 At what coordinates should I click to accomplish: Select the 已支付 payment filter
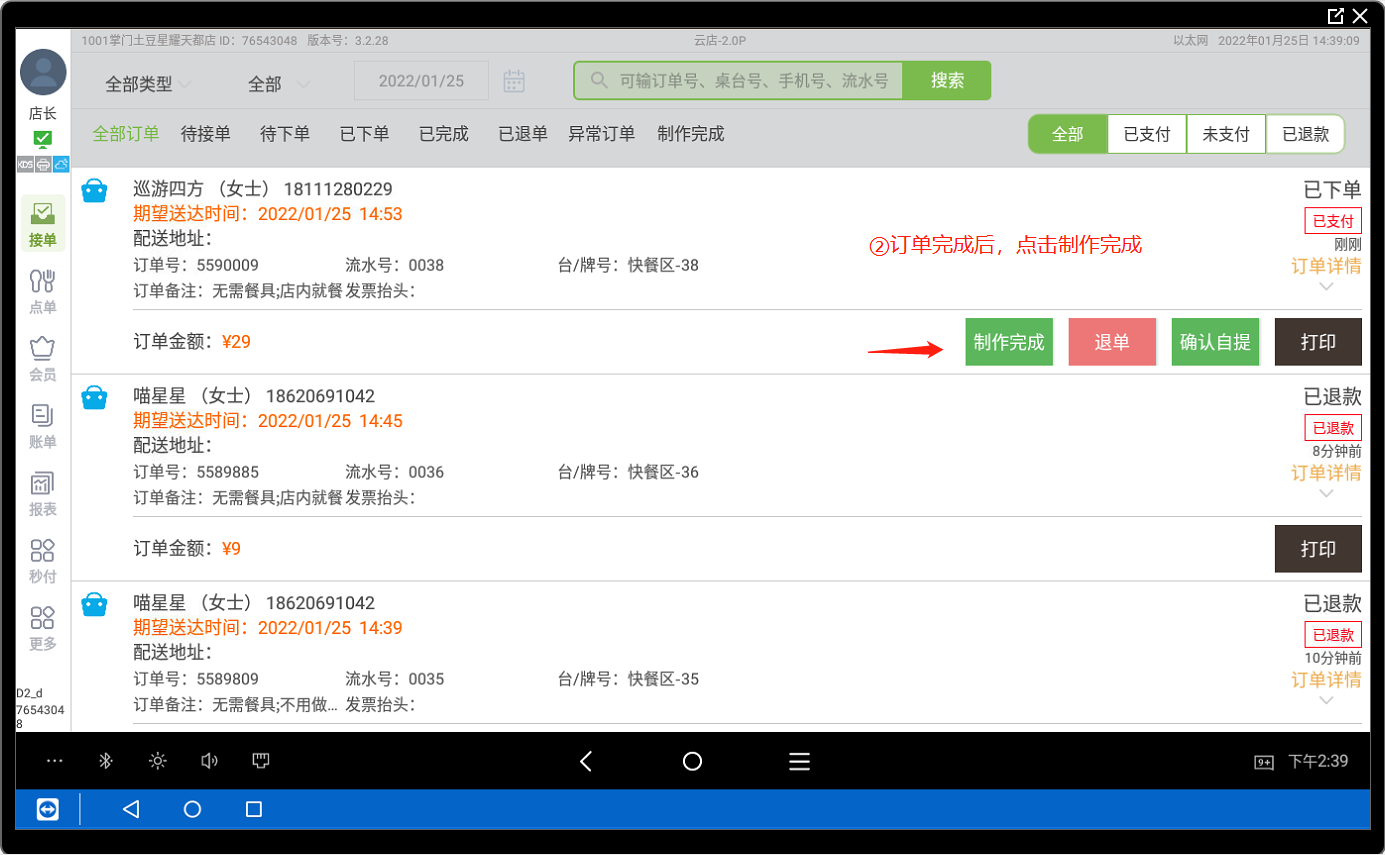[1147, 134]
